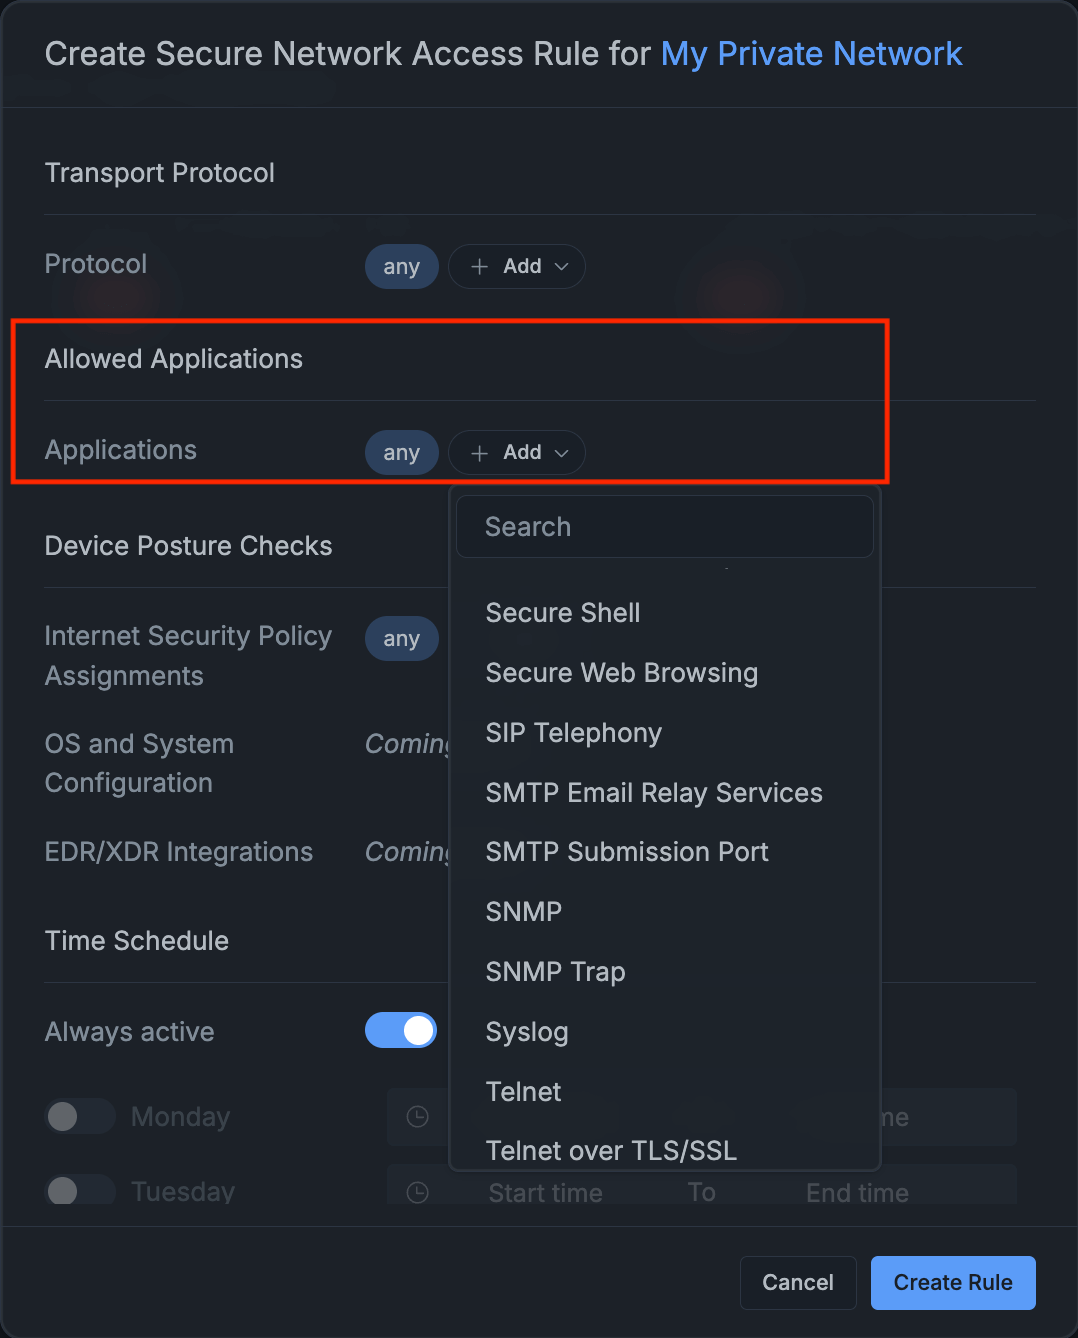Screen dimensions: 1078x1338
Task: Choose Telnet over TLS/SSL from the list
Action: click(611, 1150)
